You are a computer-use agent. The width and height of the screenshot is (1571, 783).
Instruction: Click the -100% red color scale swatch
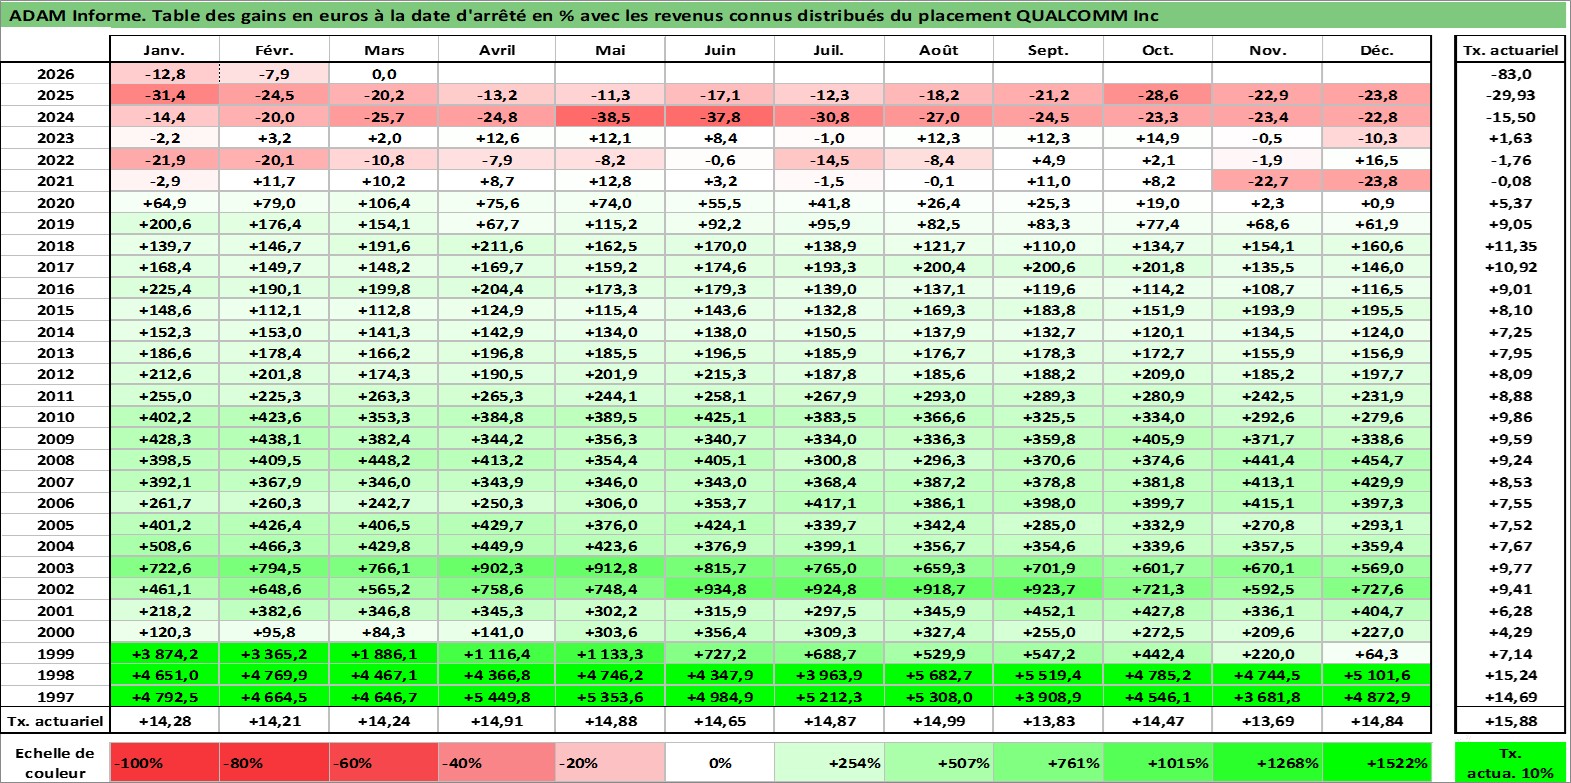click(164, 762)
